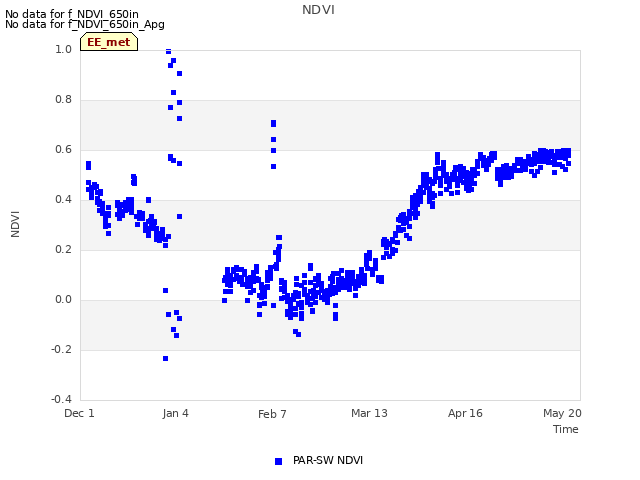Click the 1.0 y-axis tick label
The height and width of the screenshot is (480, 640).
63,49
